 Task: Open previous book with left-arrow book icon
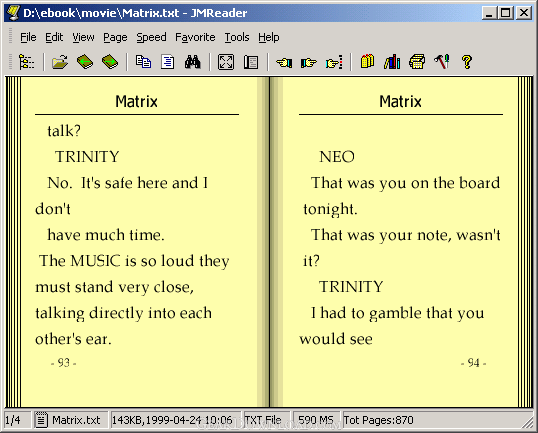tap(85, 62)
